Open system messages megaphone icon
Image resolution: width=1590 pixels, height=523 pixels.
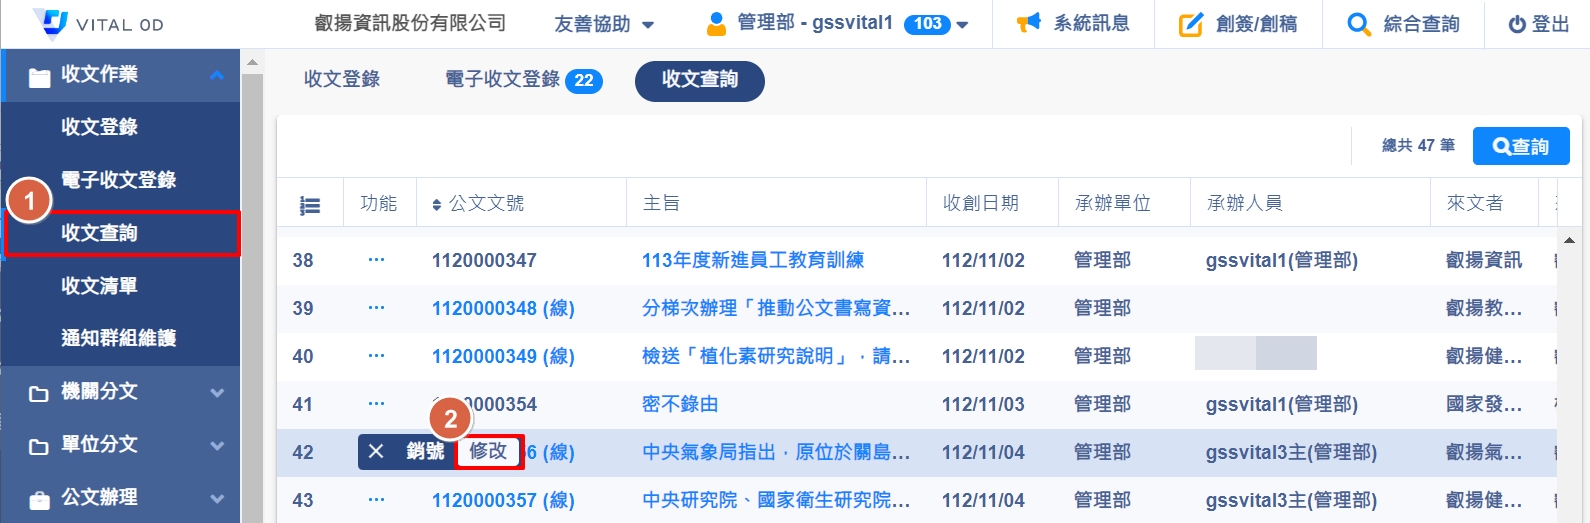(1028, 23)
